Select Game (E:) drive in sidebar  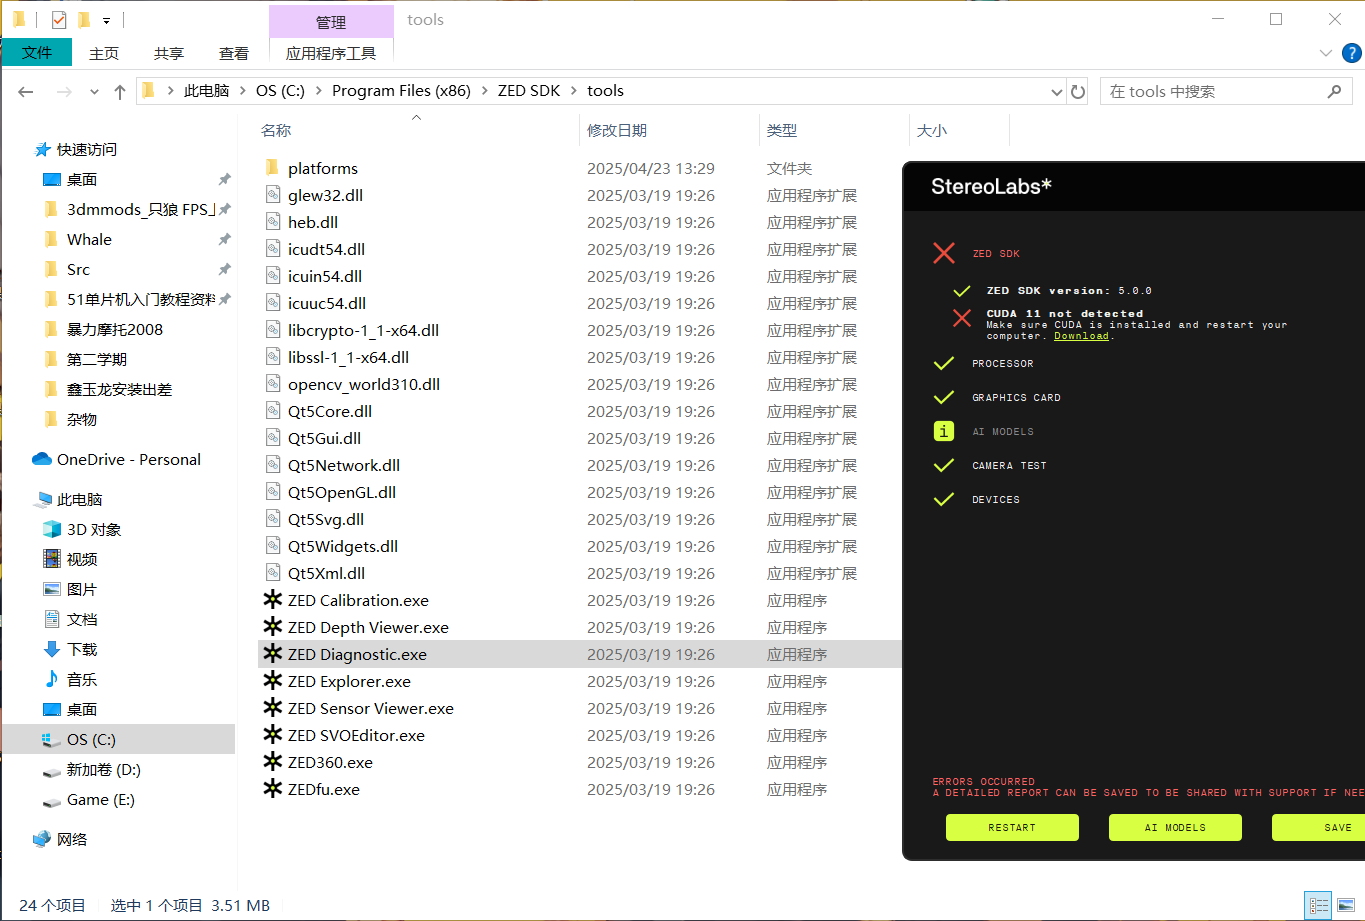(x=100, y=799)
